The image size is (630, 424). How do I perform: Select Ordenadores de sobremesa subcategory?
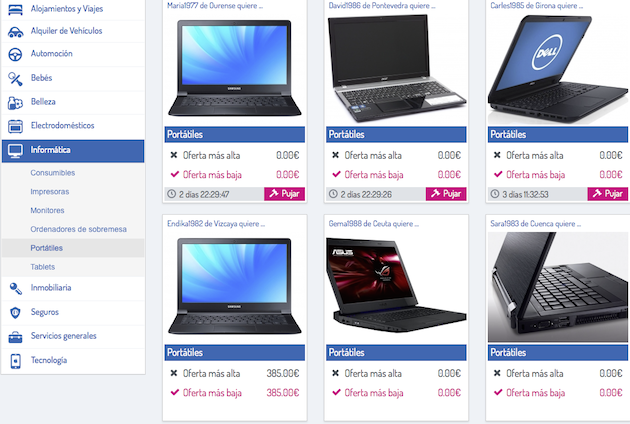(78, 229)
